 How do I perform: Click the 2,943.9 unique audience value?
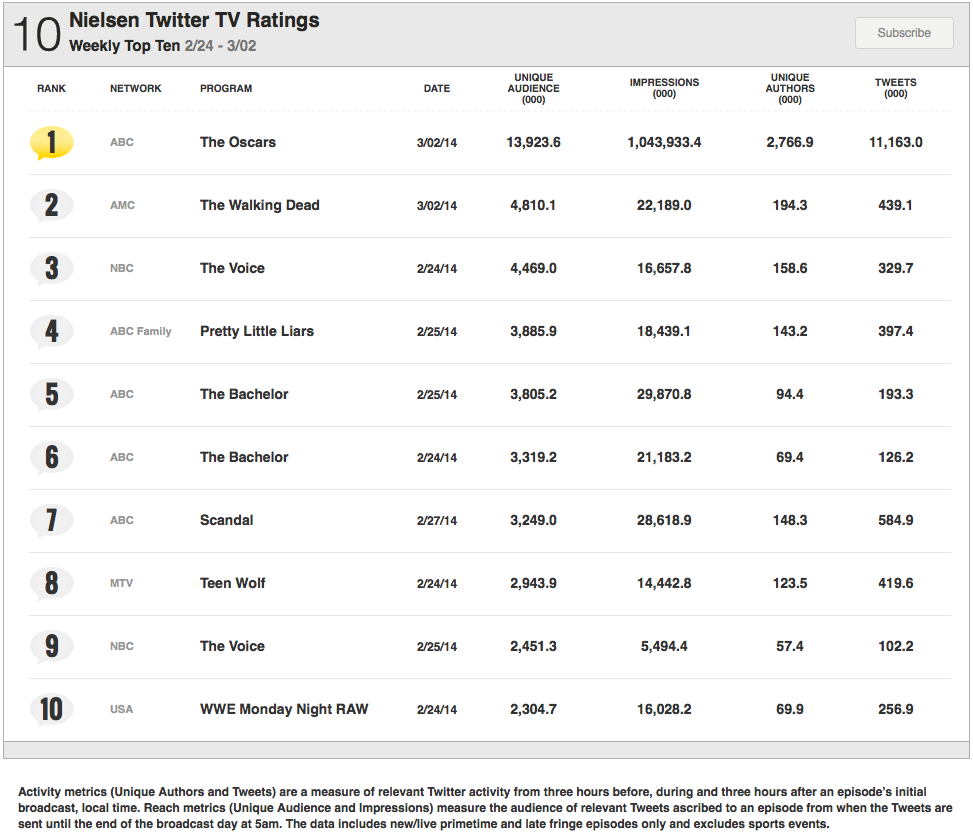coord(534,583)
